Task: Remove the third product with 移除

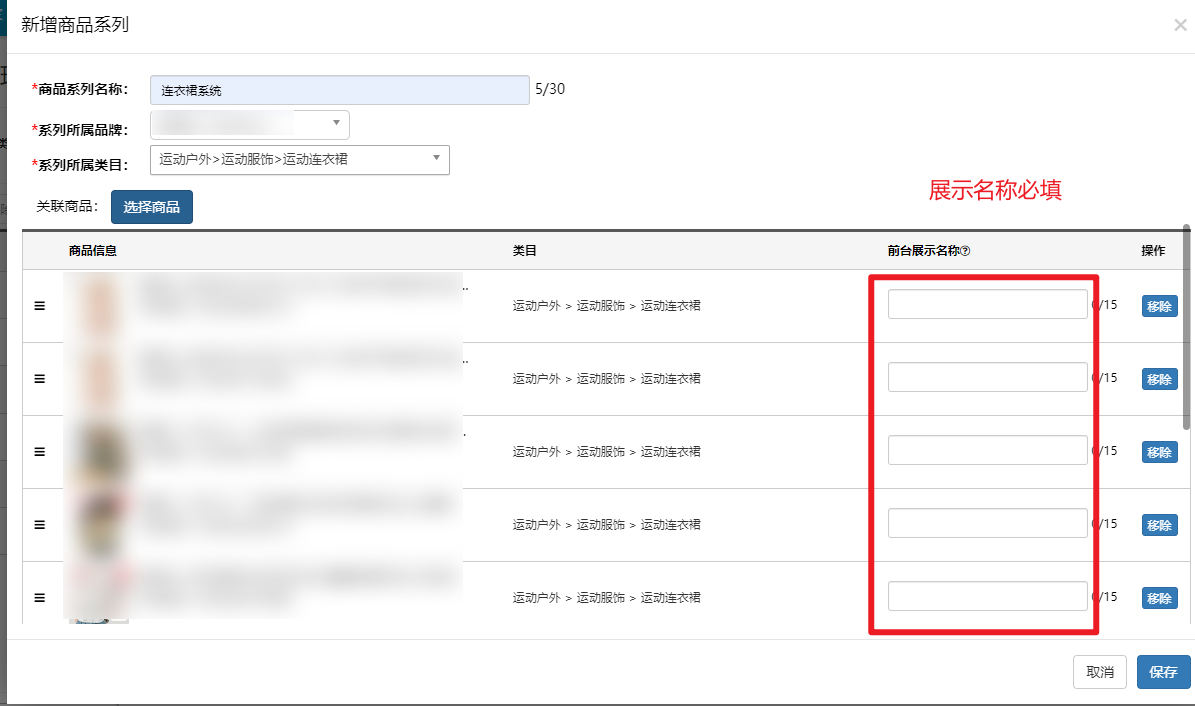Action: click(x=1159, y=453)
